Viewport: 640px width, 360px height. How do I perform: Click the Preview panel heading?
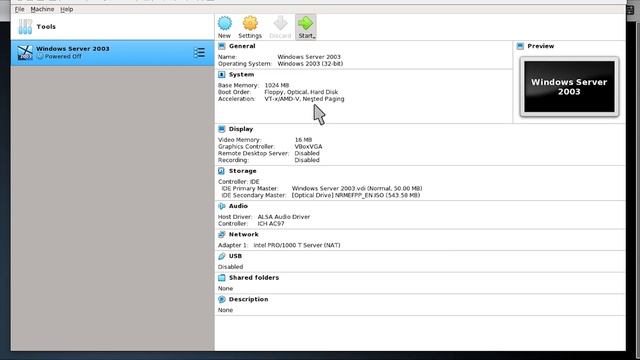tap(540, 46)
